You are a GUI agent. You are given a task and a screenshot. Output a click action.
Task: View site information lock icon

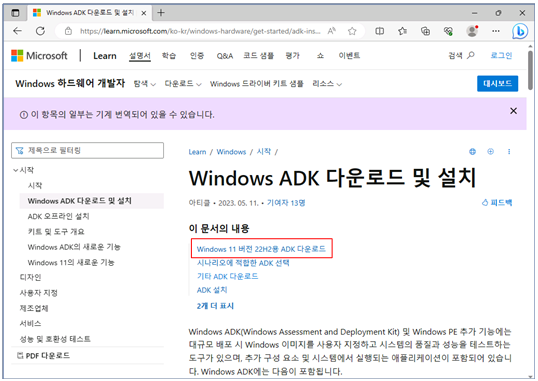point(68,31)
